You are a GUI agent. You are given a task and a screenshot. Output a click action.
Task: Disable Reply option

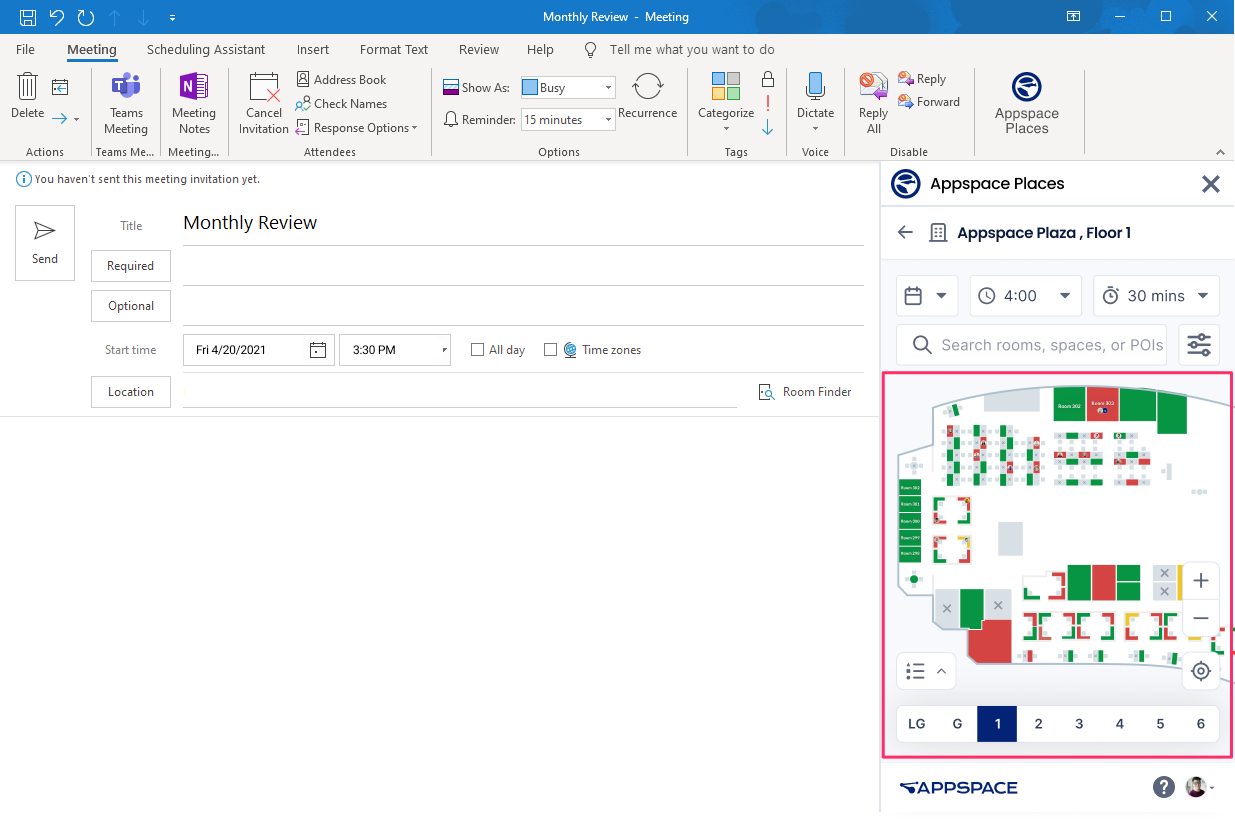coord(922,79)
